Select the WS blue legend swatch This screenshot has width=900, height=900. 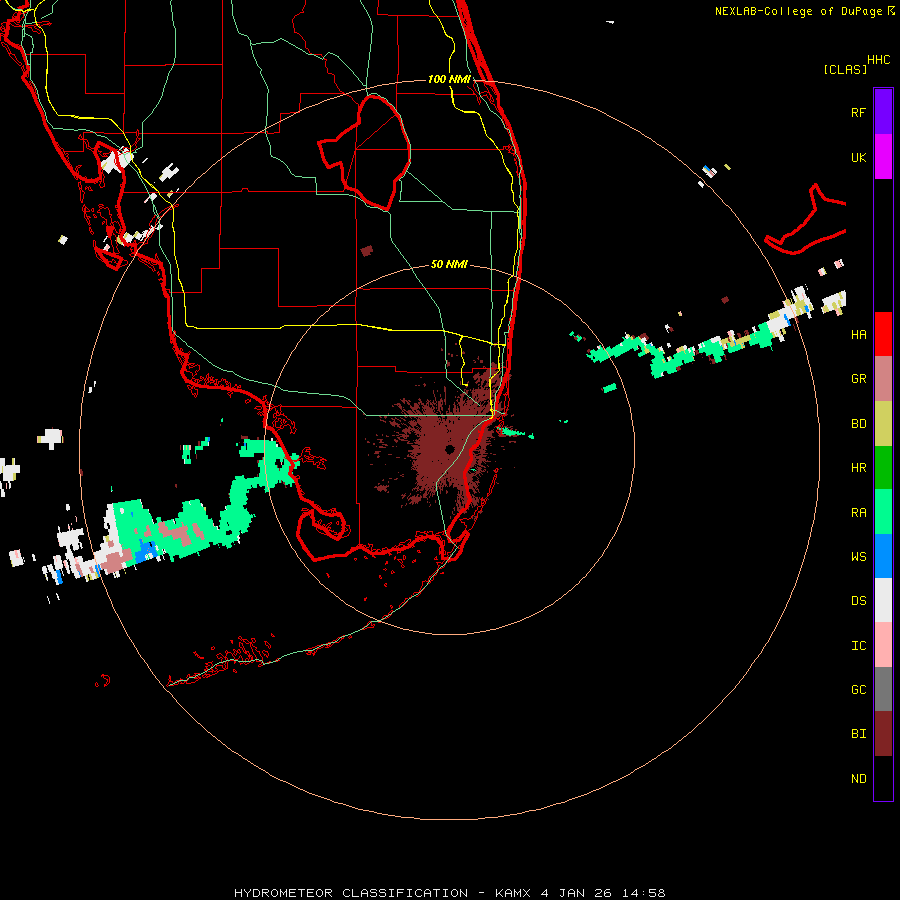point(883,556)
